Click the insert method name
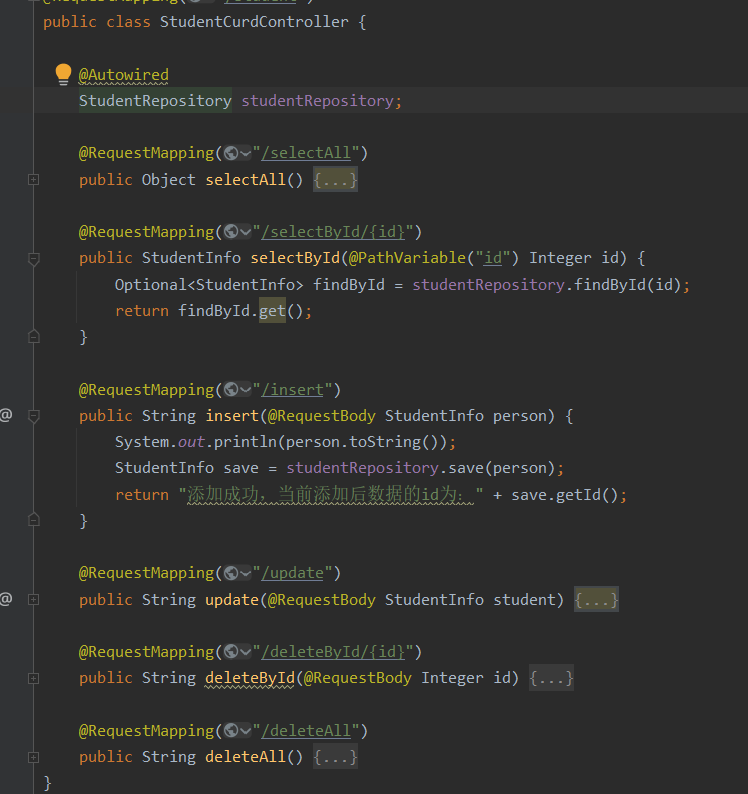The image size is (748, 794). [x=232, y=416]
